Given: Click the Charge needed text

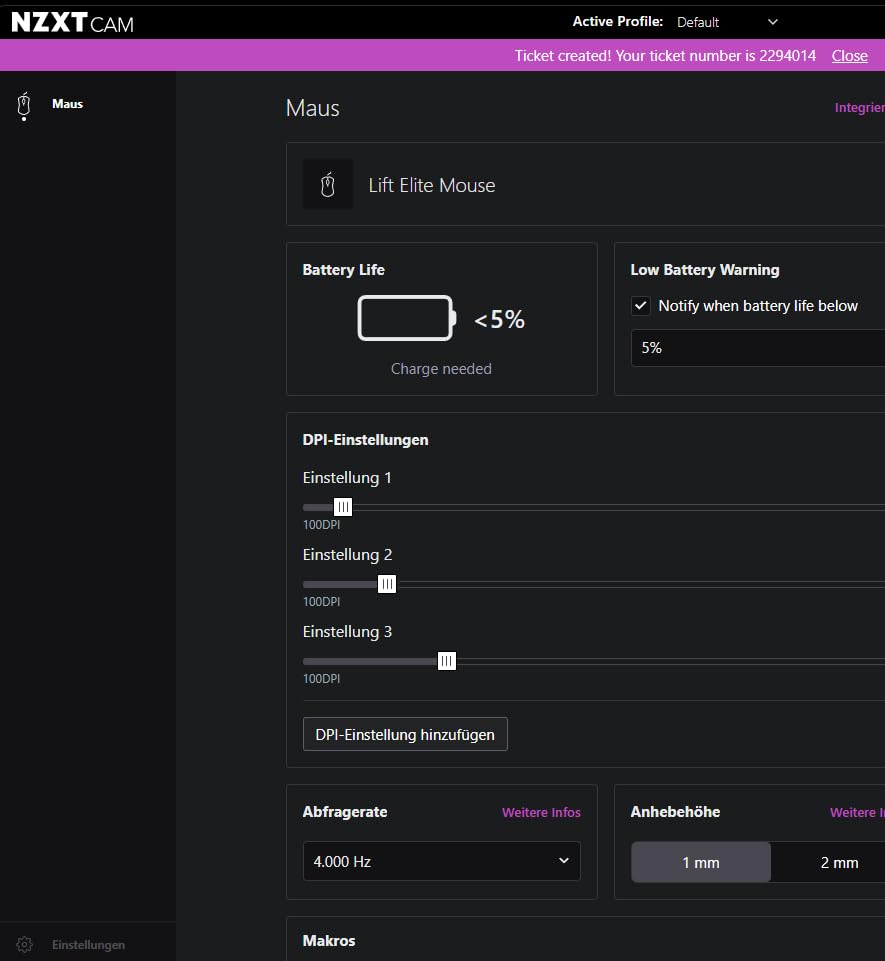Looking at the screenshot, I should (441, 369).
